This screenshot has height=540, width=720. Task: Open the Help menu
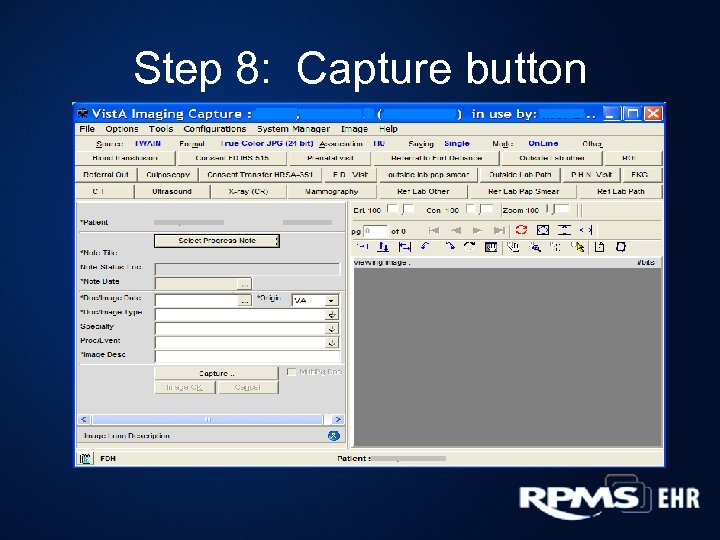click(x=388, y=129)
